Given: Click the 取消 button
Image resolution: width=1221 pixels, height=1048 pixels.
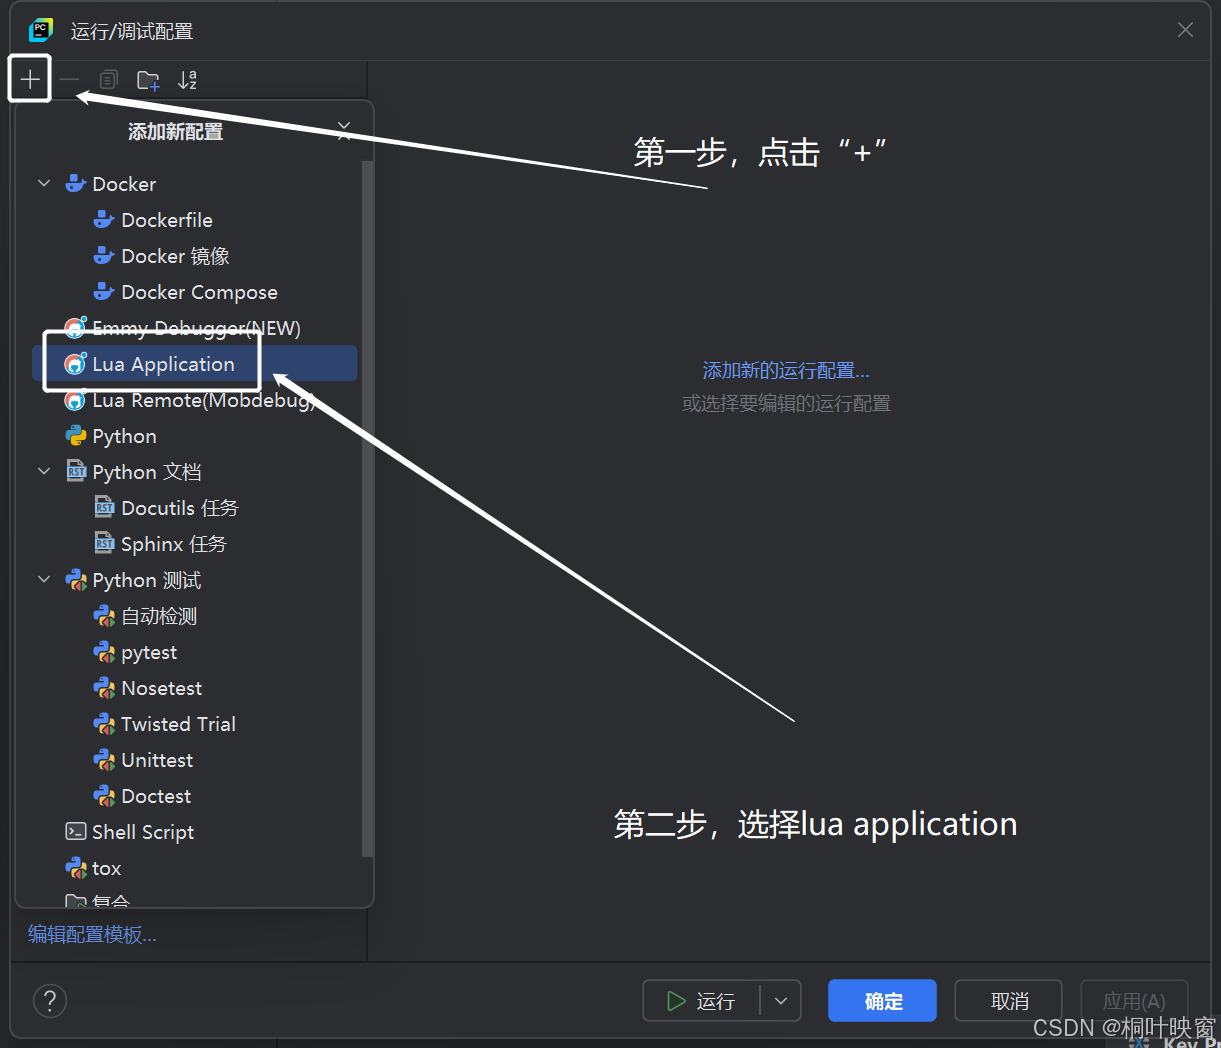Looking at the screenshot, I should tap(1009, 1001).
